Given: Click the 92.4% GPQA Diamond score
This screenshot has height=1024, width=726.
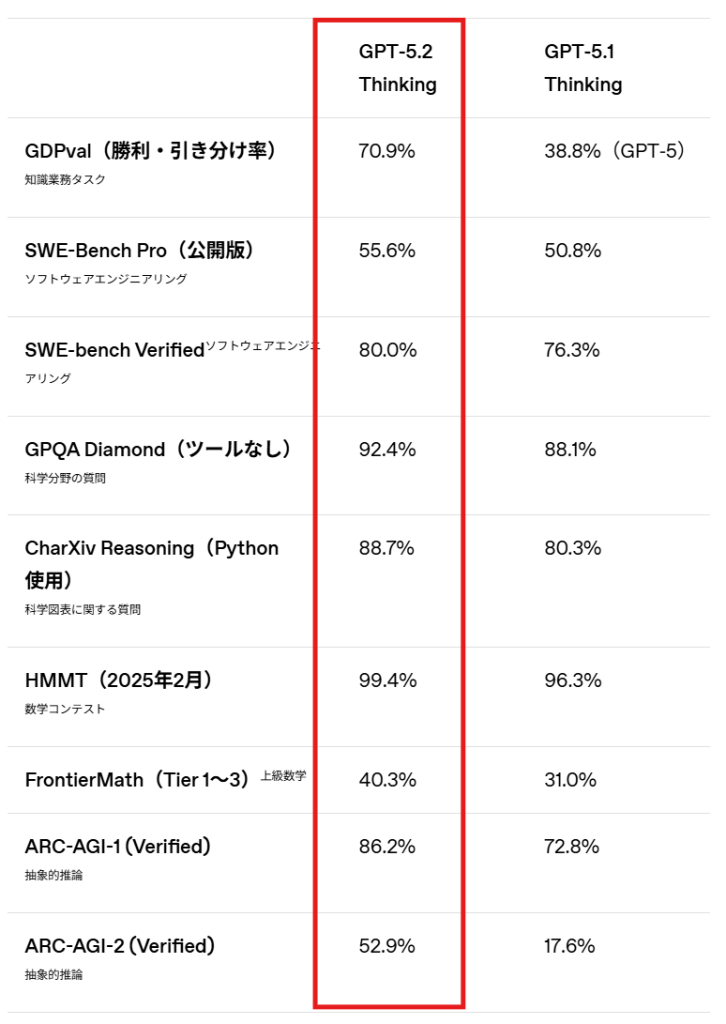Looking at the screenshot, I should click(x=387, y=449).
